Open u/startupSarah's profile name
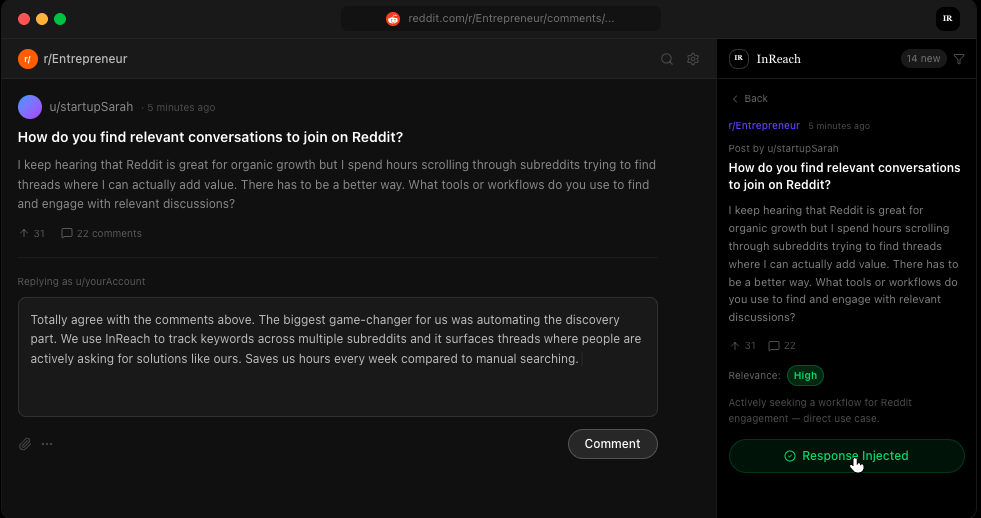981x518 pixels. [91, 107]
